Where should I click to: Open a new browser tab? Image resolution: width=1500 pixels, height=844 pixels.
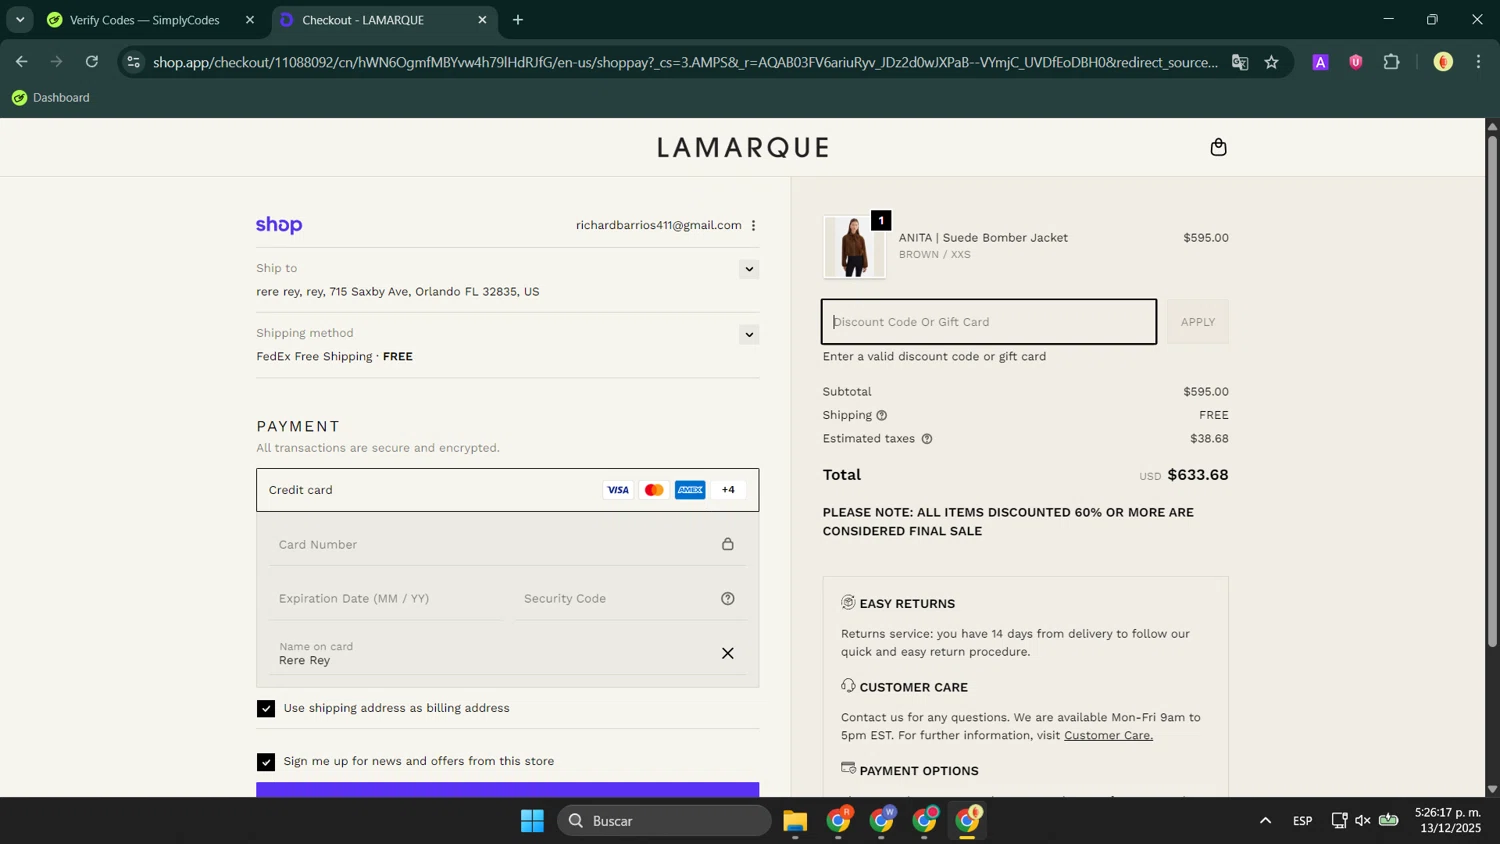(x=518, y=20)
